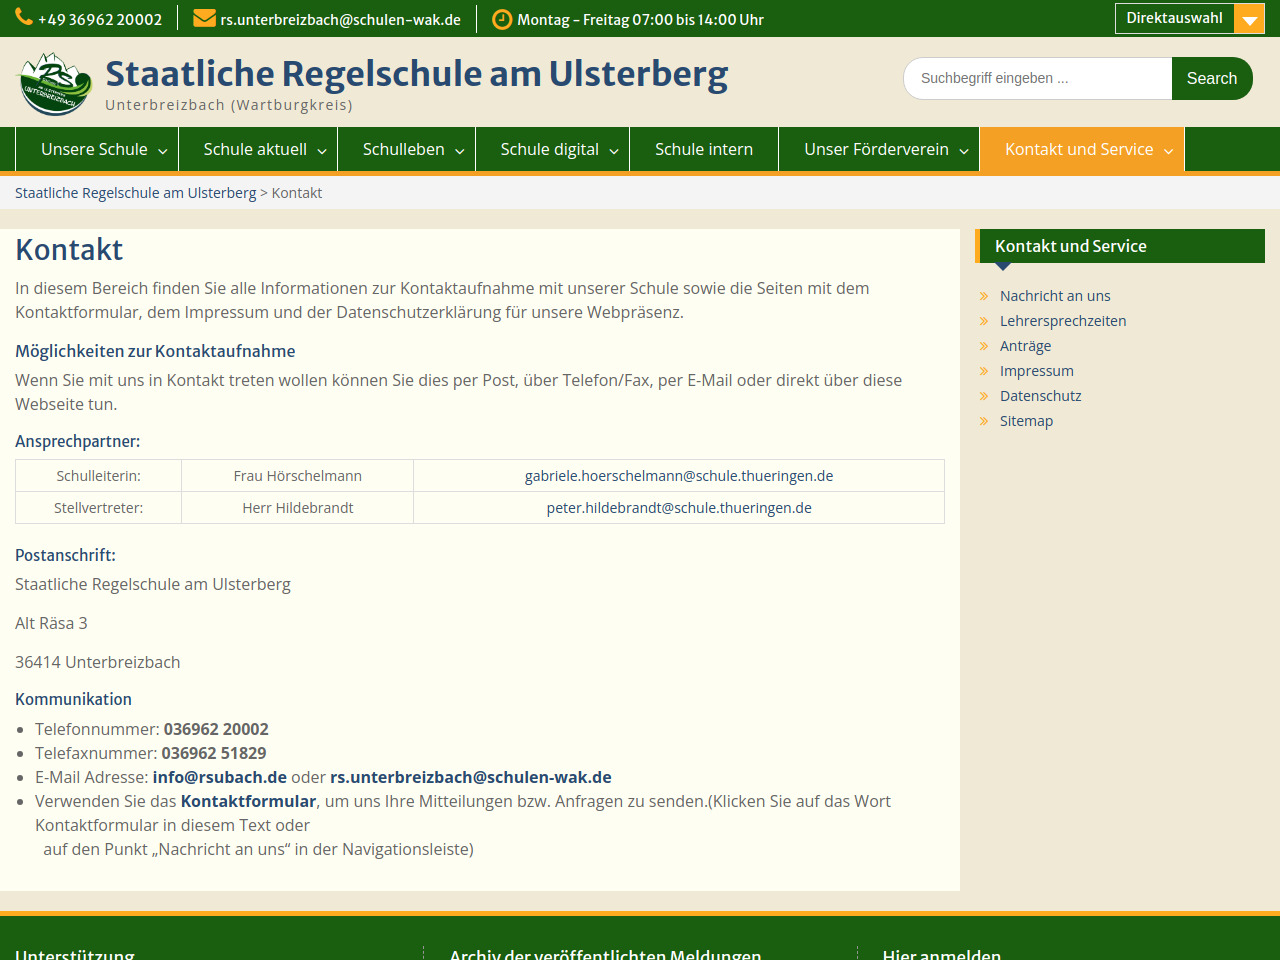This screenshot has width=1280, height=960.
Task: Focus the Suchbegriff eingeben search field
Action: [1037, 78]
